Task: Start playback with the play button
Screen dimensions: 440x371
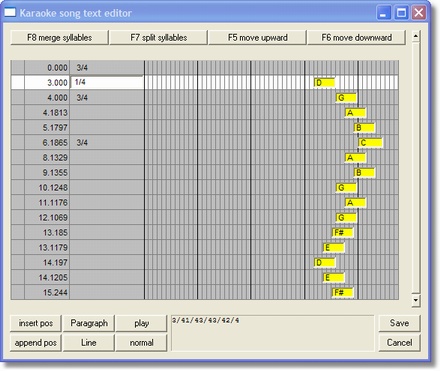Action: [x=141, y=323]
